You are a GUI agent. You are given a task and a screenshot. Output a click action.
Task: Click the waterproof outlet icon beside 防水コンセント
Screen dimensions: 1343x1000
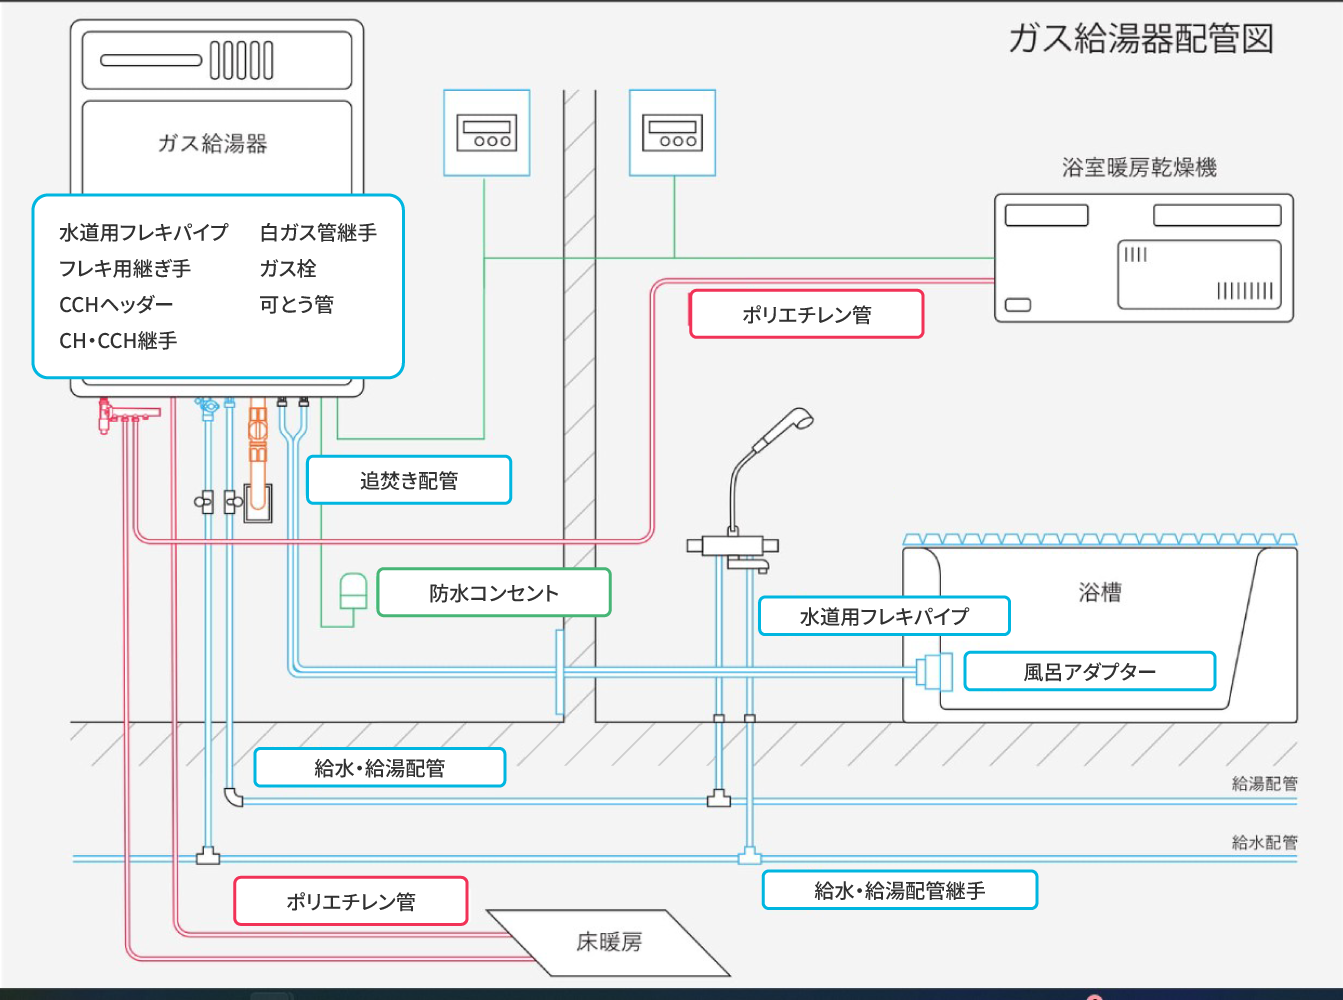pos(353,592)
